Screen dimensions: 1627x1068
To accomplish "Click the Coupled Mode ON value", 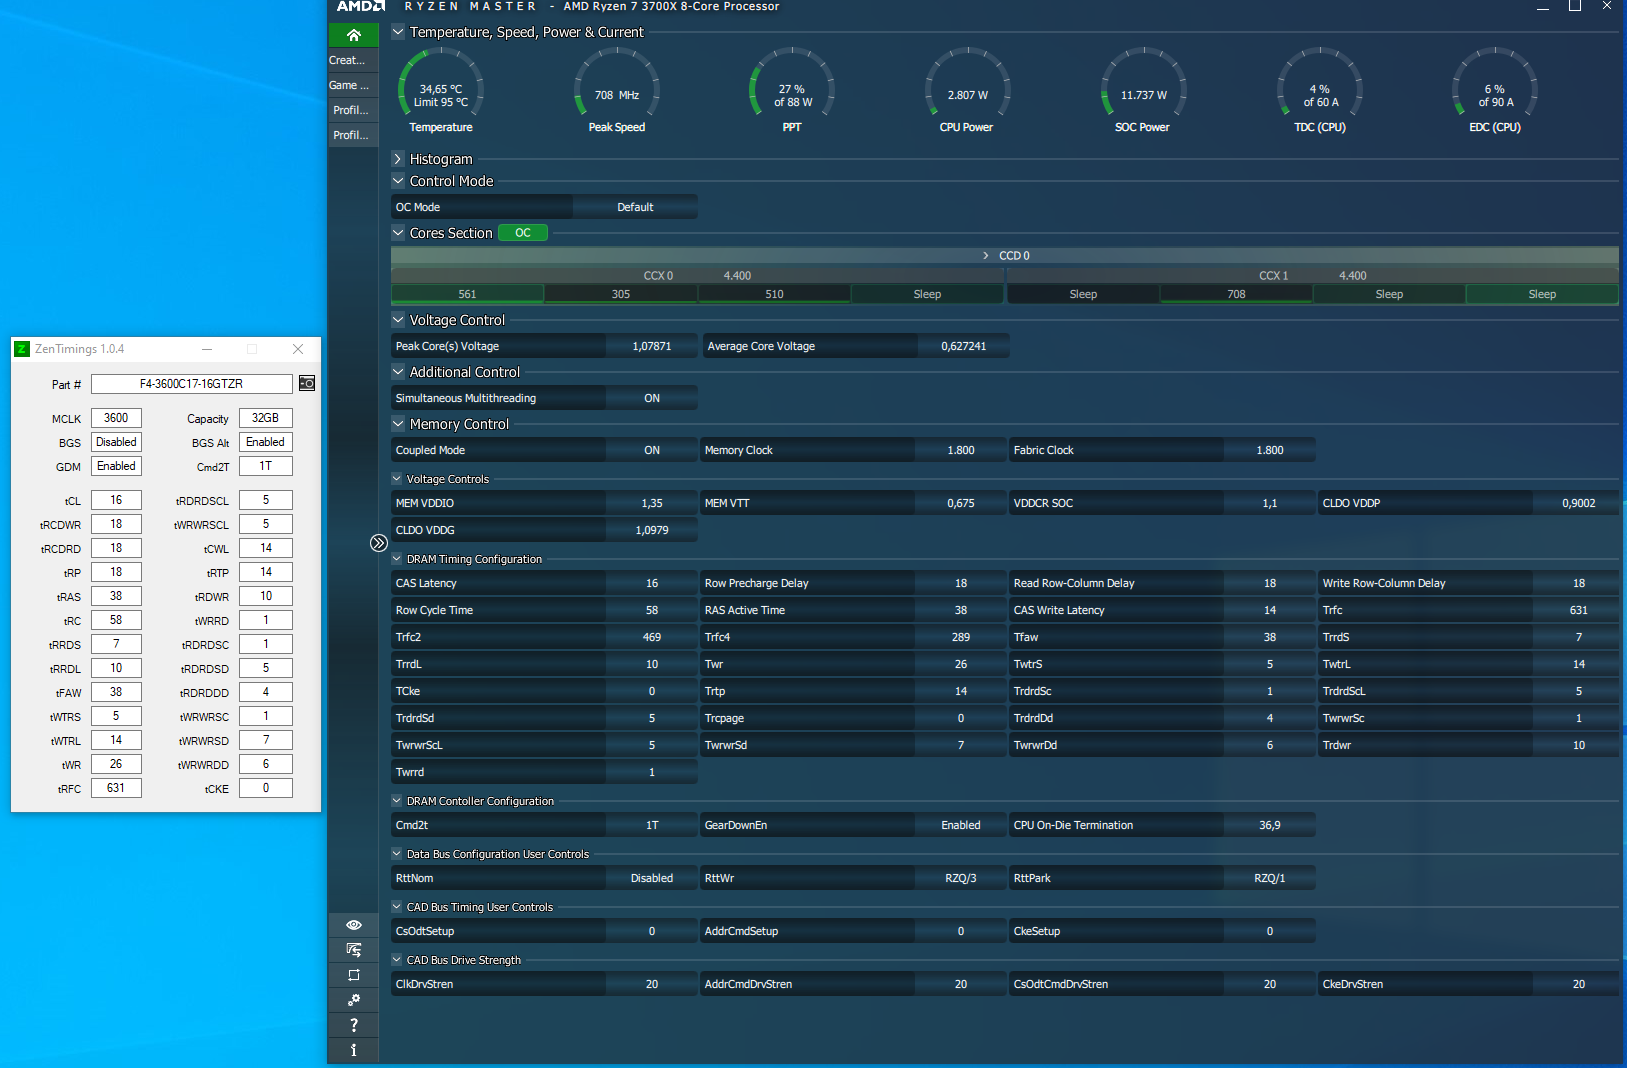I will tap(652, 450).
